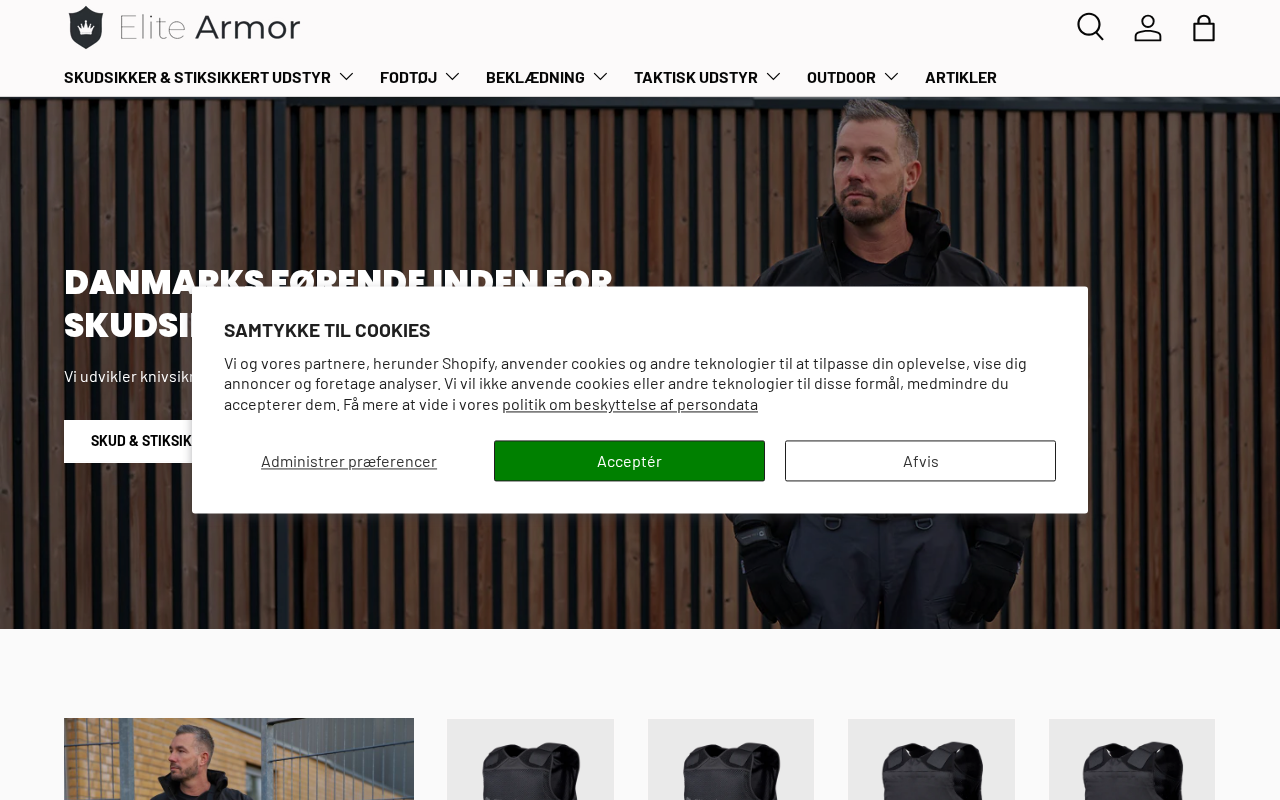The height and width of the screenshot is (800, 1280).
Task: Open the Artikler menu item
Action: pyautogui.click(x=961, y=77)
